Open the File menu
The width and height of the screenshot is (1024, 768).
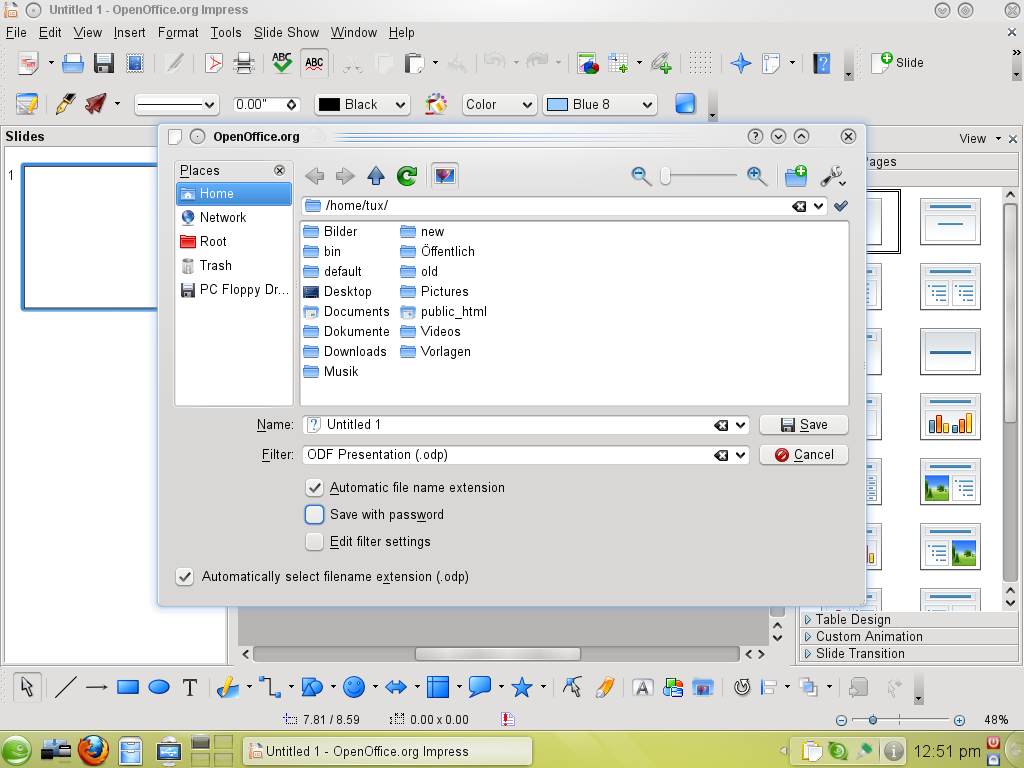tap(16, 33)
